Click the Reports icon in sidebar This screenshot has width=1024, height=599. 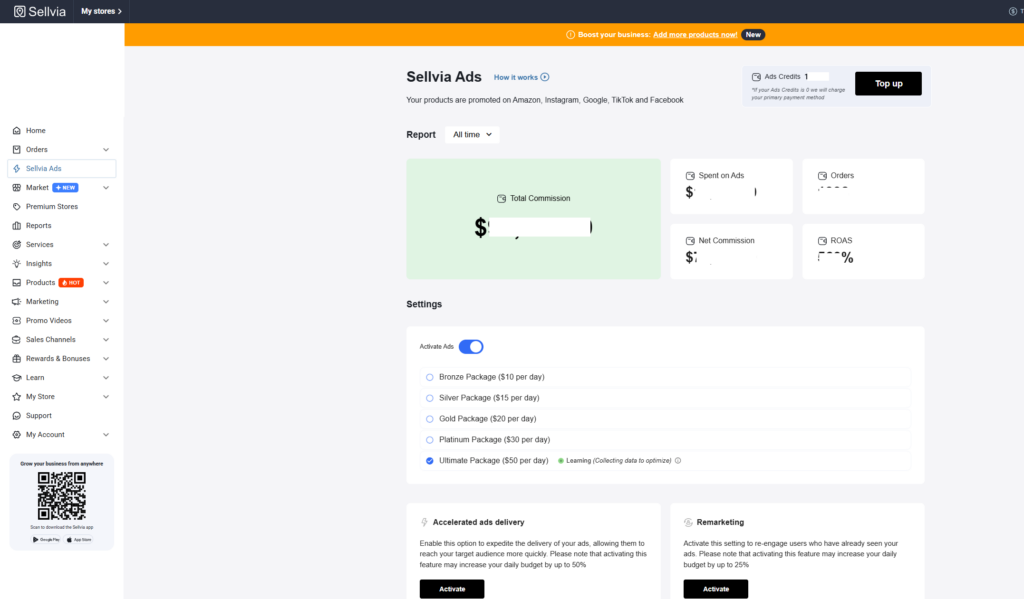click(x=16, y=225)
